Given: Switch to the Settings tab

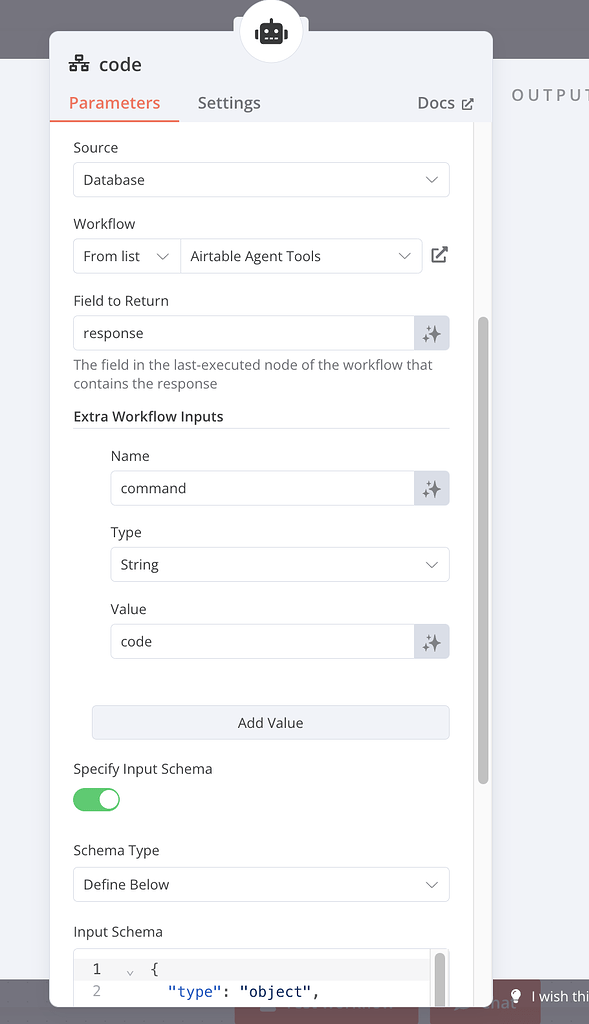Looking at the screenshot, I should coord(229,102).
